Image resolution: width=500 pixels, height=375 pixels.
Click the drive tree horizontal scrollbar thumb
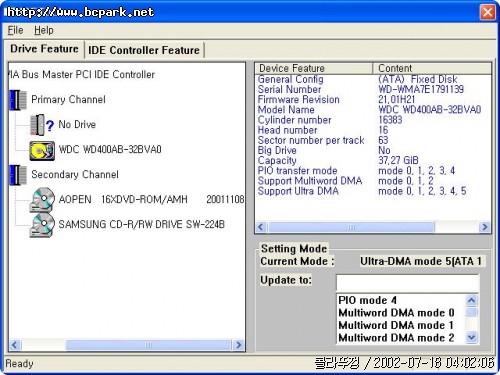[148, 345]
